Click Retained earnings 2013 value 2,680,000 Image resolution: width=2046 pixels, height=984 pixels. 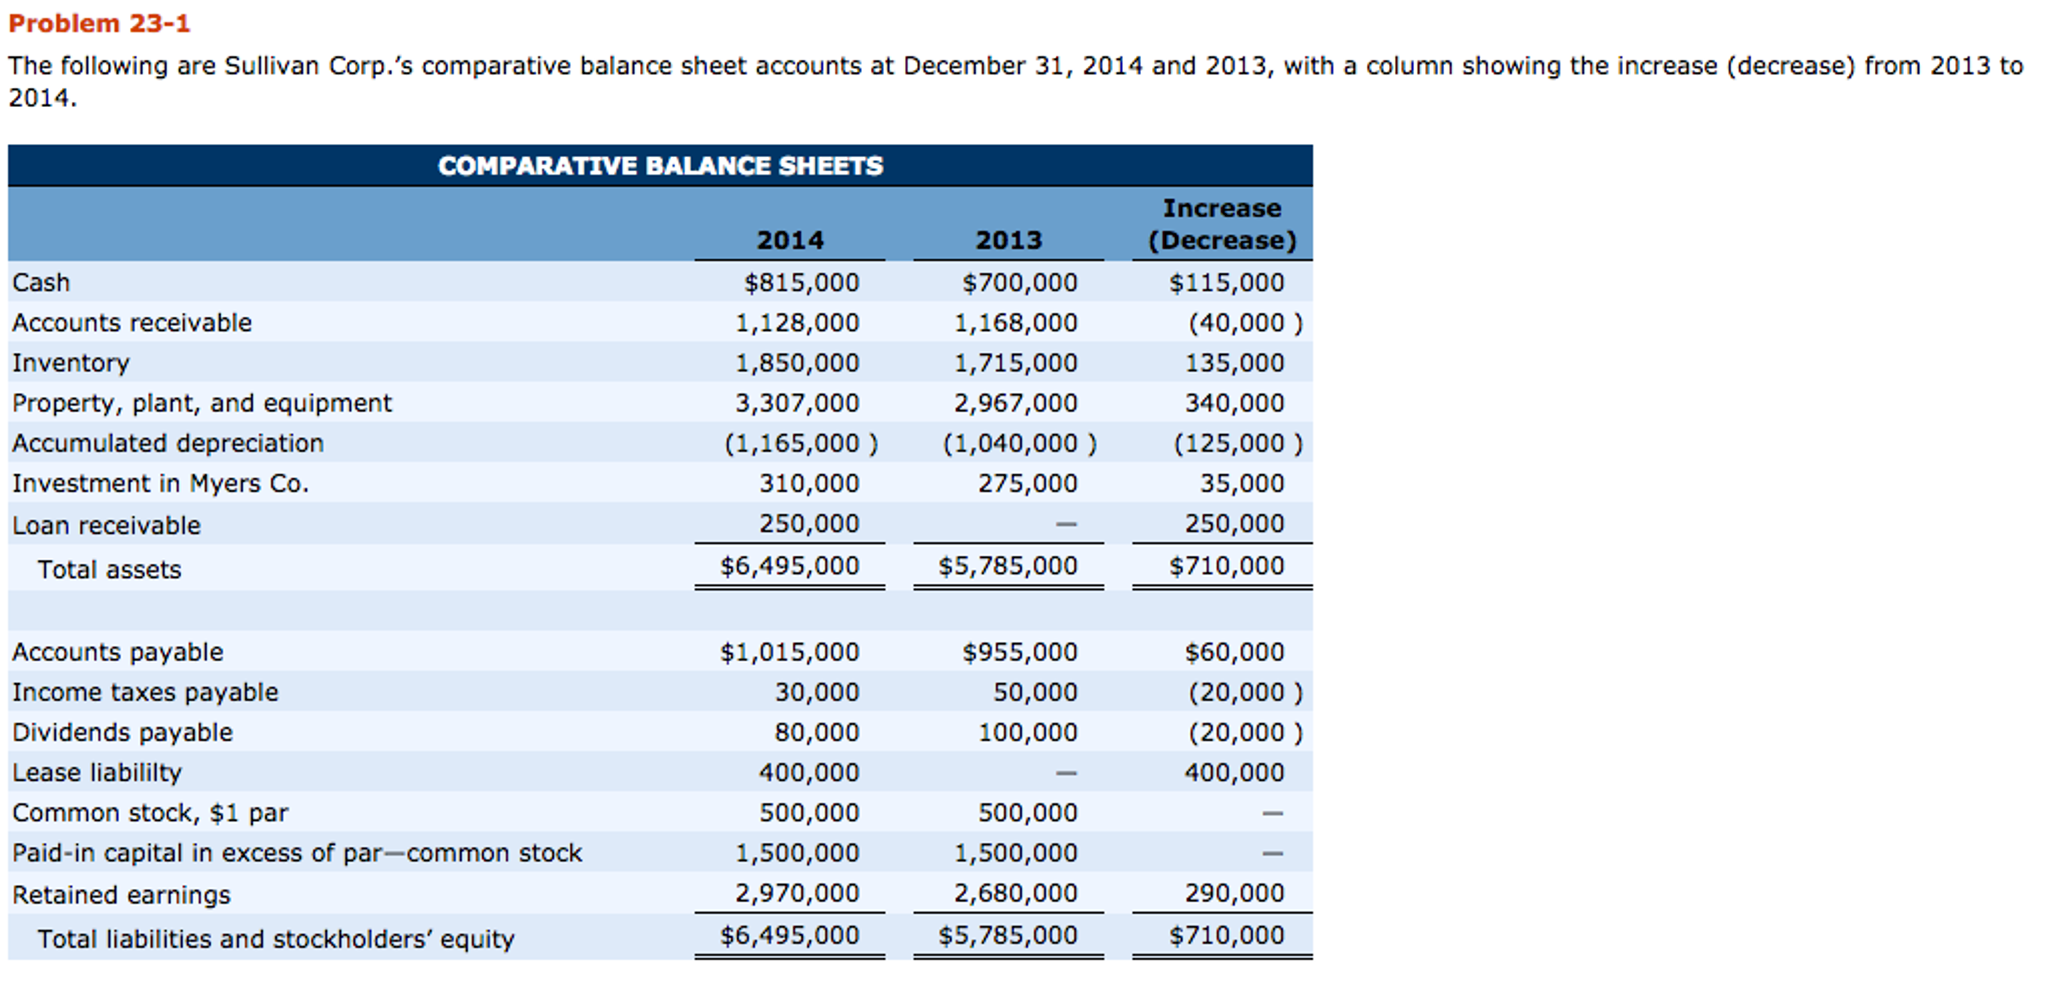pyautogui.click(x=1016, y=894)
